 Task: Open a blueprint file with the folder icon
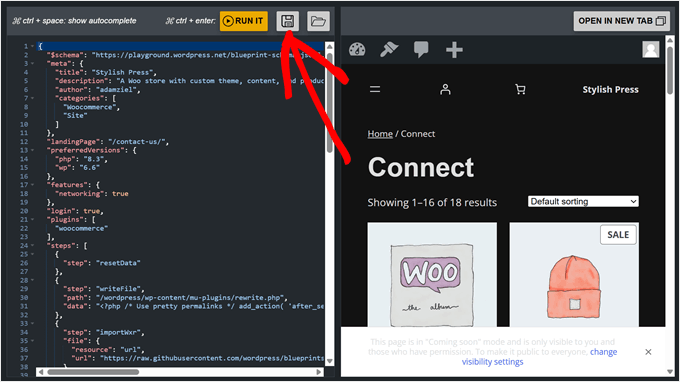318,21
